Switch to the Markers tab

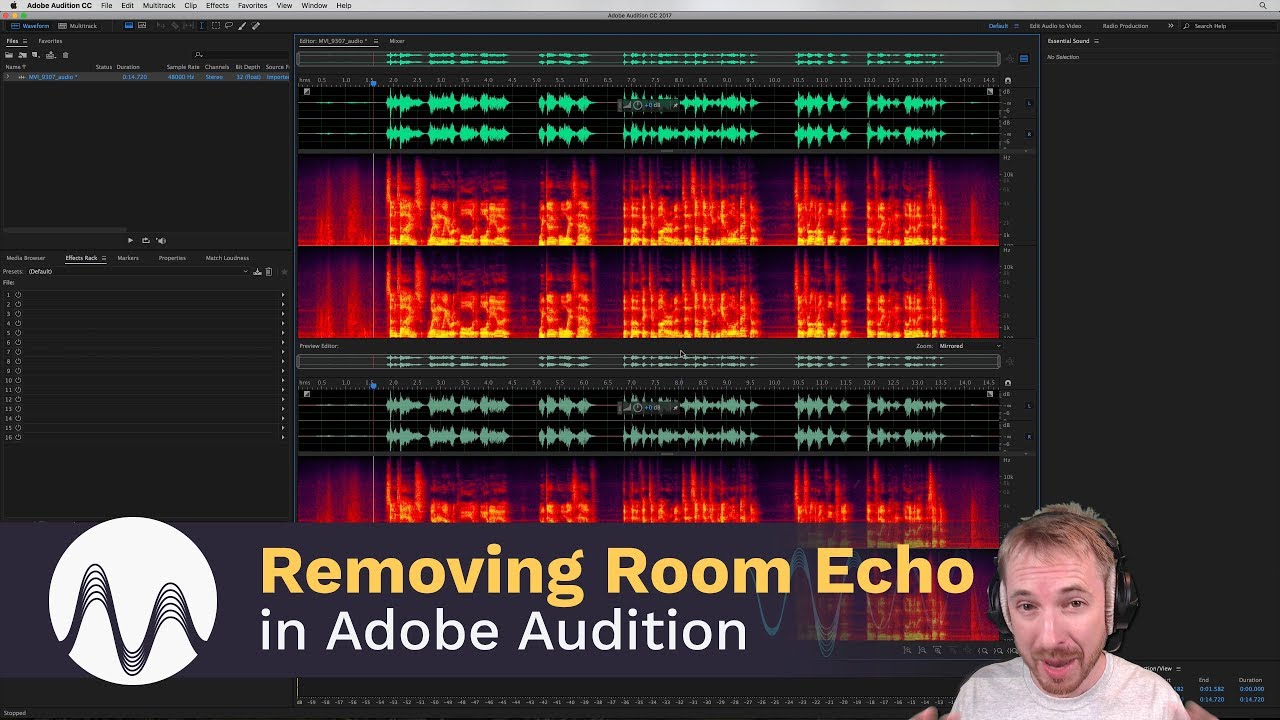click(128, 258)
